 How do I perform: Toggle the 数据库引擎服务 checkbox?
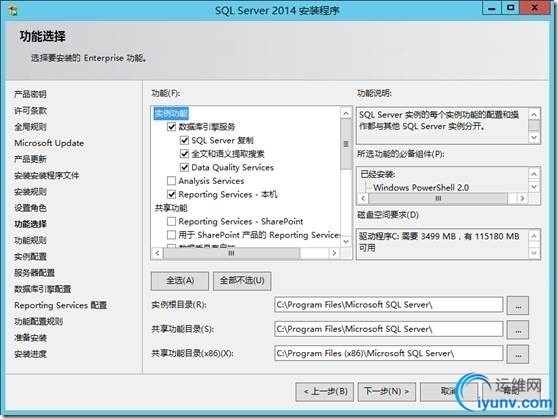(x=172, y=126)
